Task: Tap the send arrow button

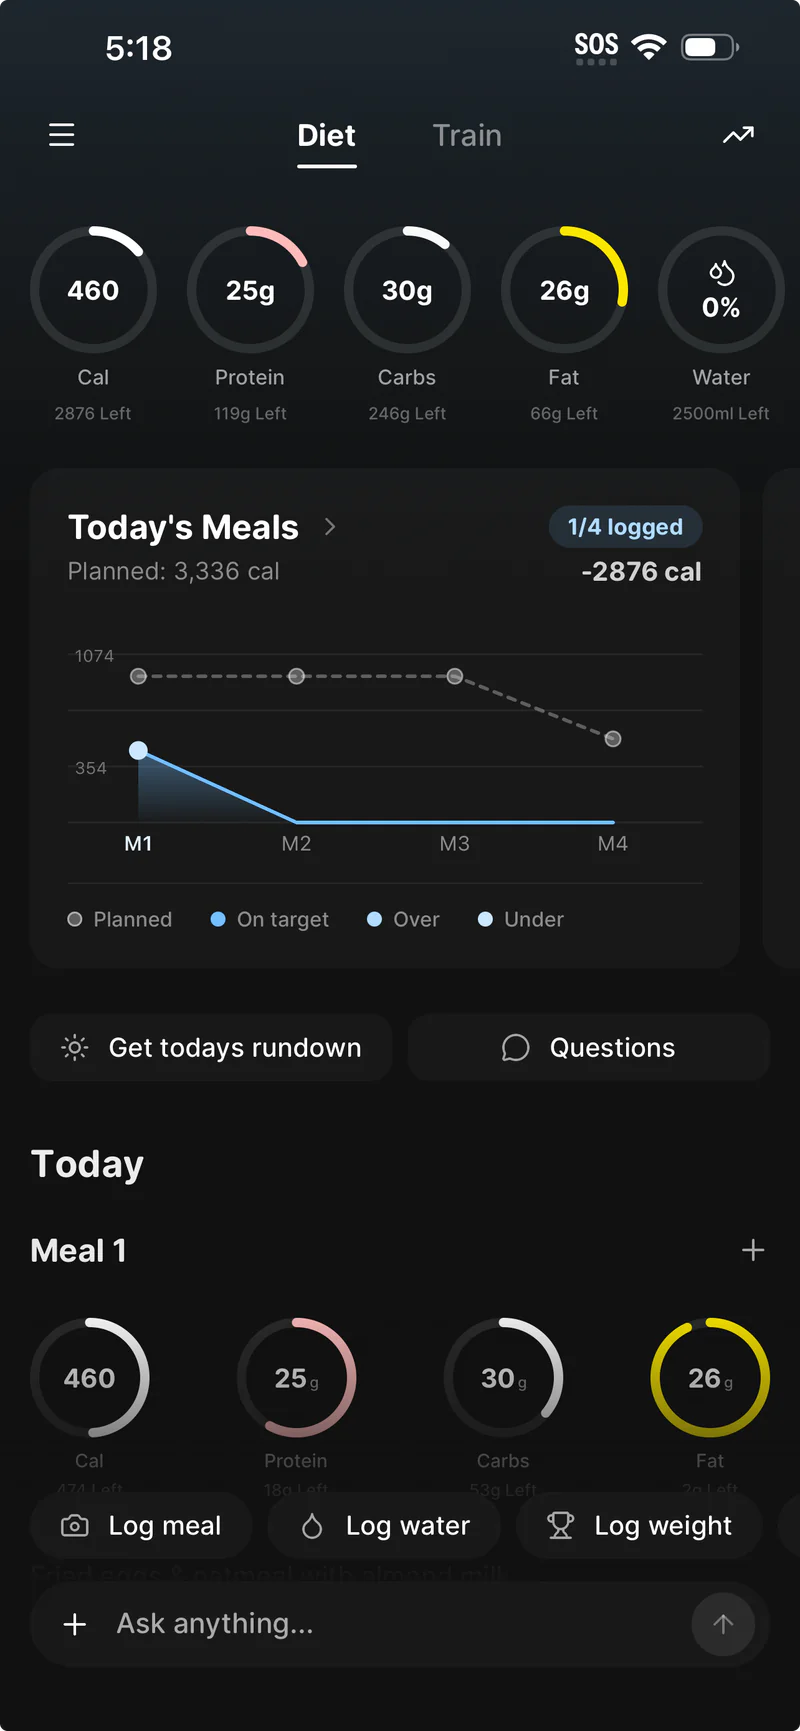Action: (723, 1624)
